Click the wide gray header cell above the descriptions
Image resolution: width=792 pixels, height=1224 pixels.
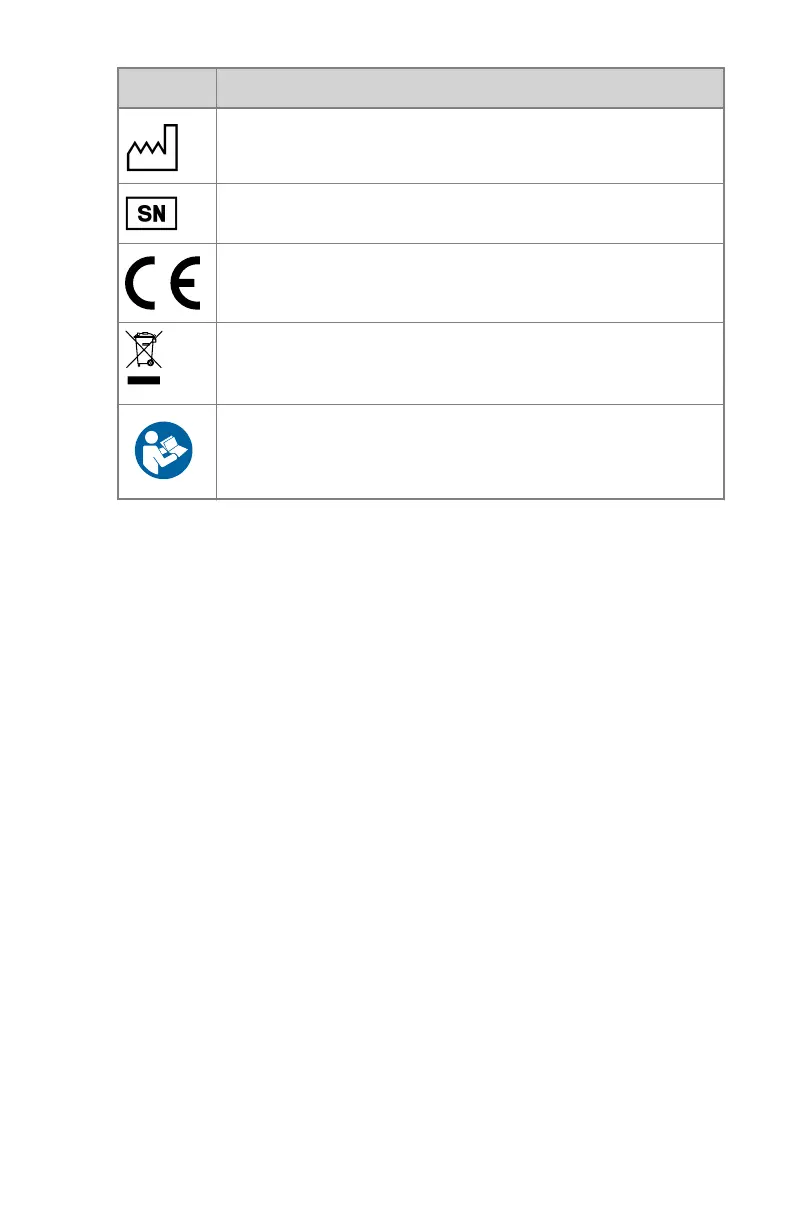tap(470, 88)
